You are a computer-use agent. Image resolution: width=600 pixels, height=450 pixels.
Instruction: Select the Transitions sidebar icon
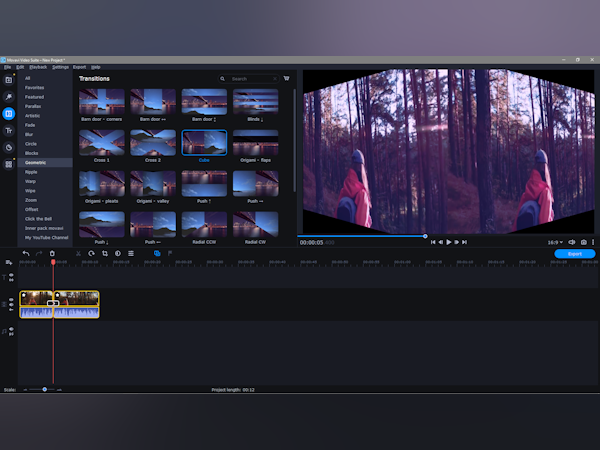tap(8, 114)
